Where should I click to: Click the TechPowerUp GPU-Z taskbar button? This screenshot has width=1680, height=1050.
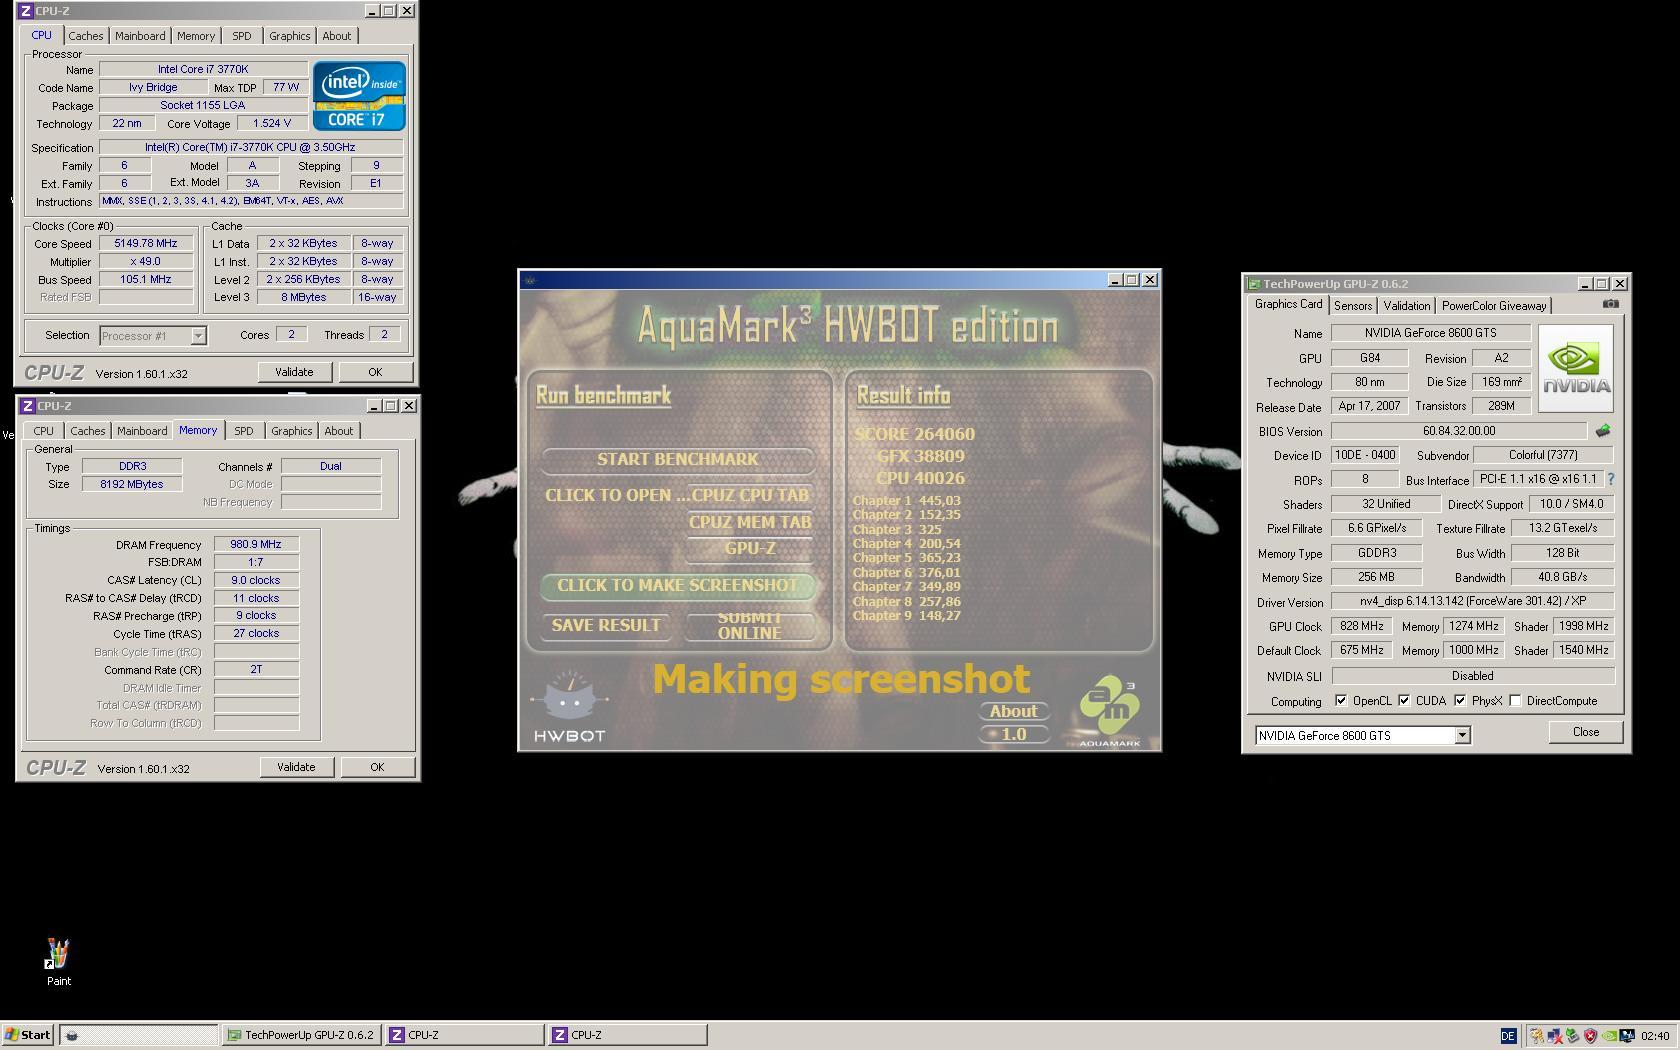pyautogui.click(x=300, y=1035)
